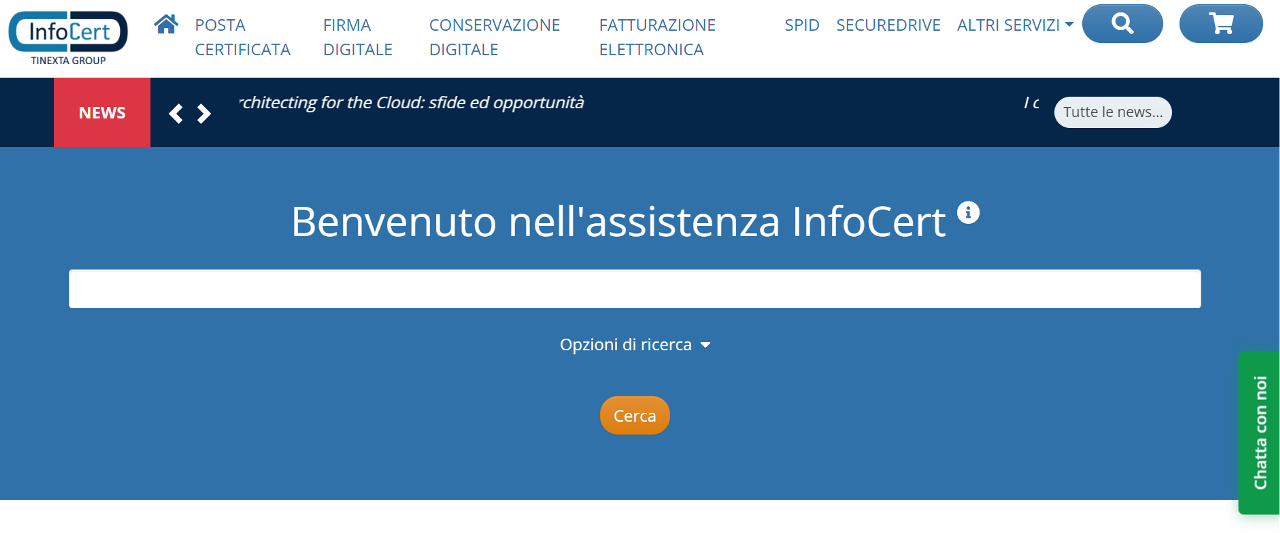Open the shopping cart

1221,24
